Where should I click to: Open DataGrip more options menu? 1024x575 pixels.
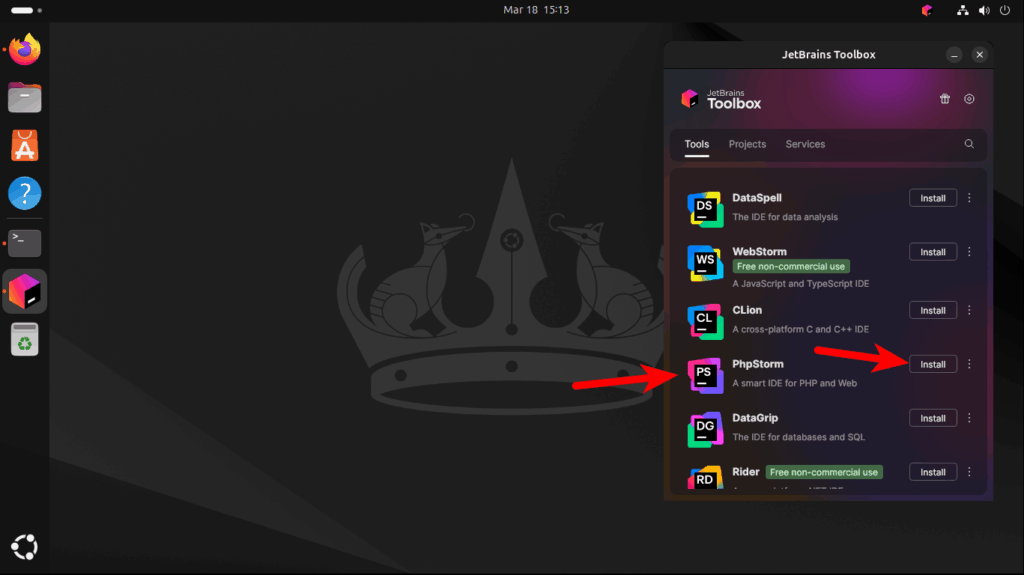[x=969, y=418]
